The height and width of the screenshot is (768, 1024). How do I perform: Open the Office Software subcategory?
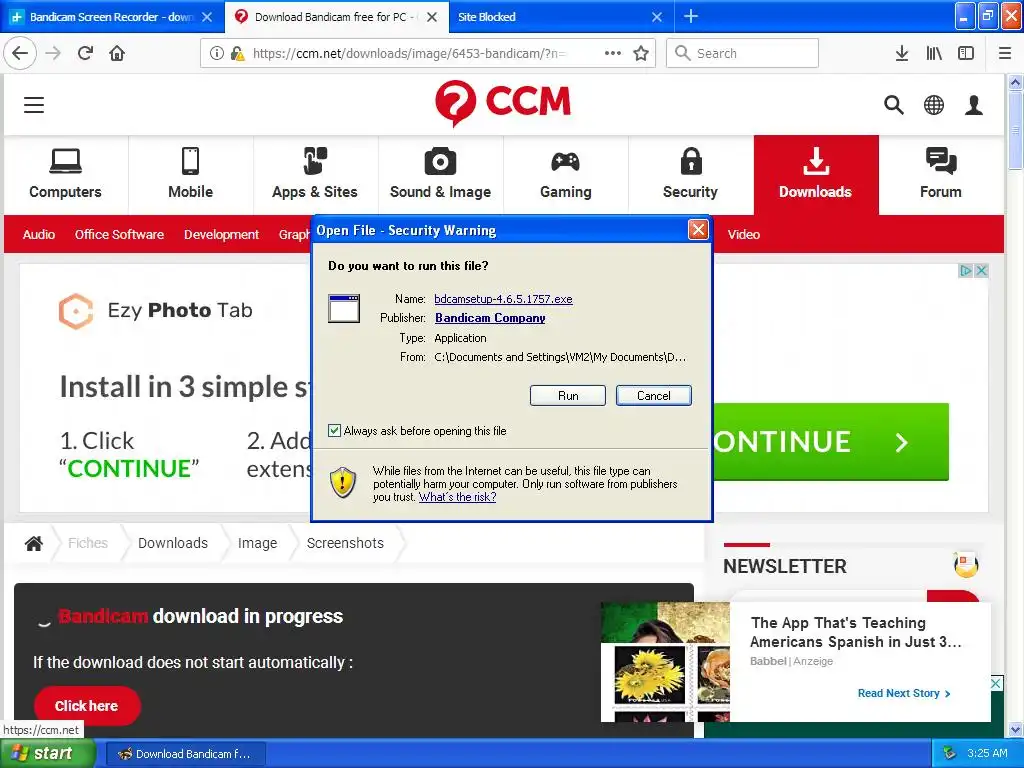point(119,234)
